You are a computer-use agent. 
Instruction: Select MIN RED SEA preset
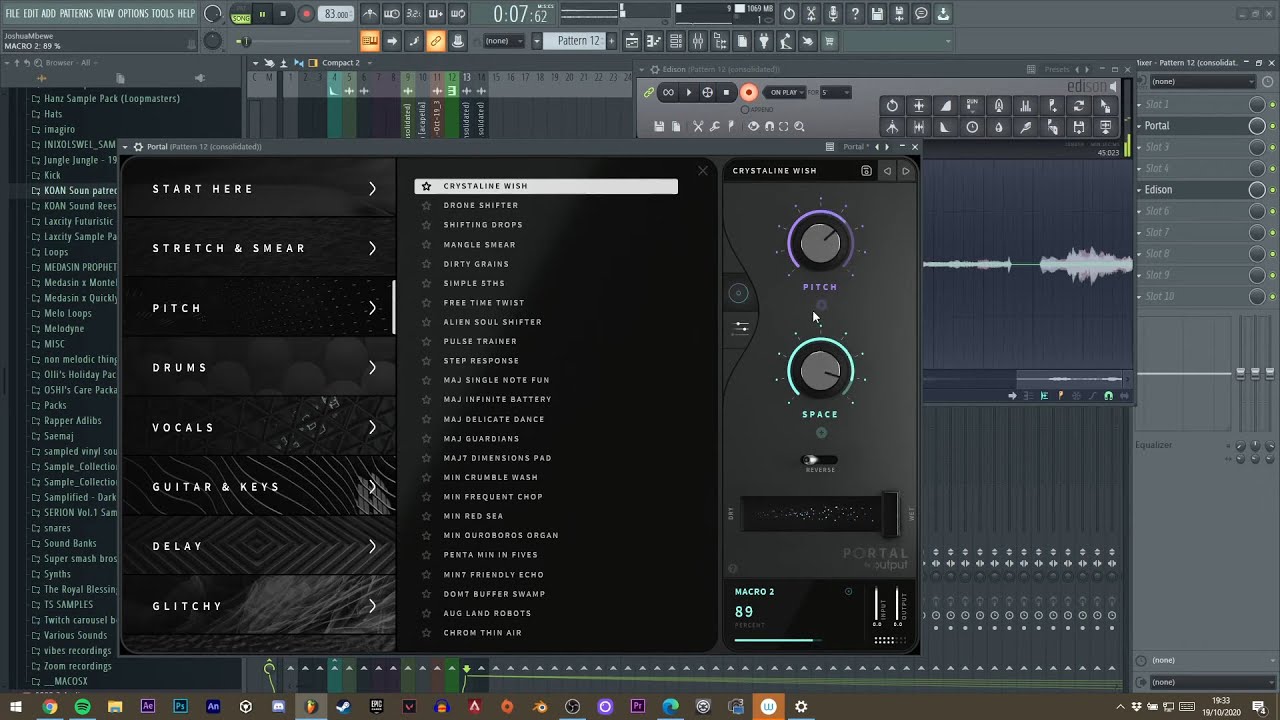[473, 516]
